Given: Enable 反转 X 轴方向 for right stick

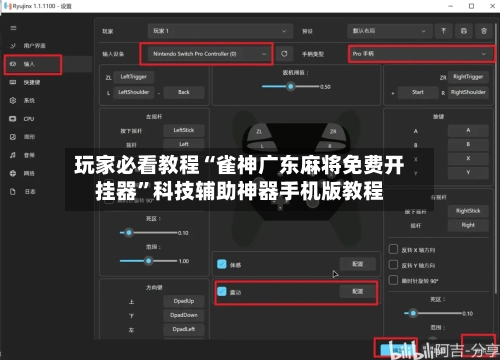Looking at the screenshot, I should point(393,249).
